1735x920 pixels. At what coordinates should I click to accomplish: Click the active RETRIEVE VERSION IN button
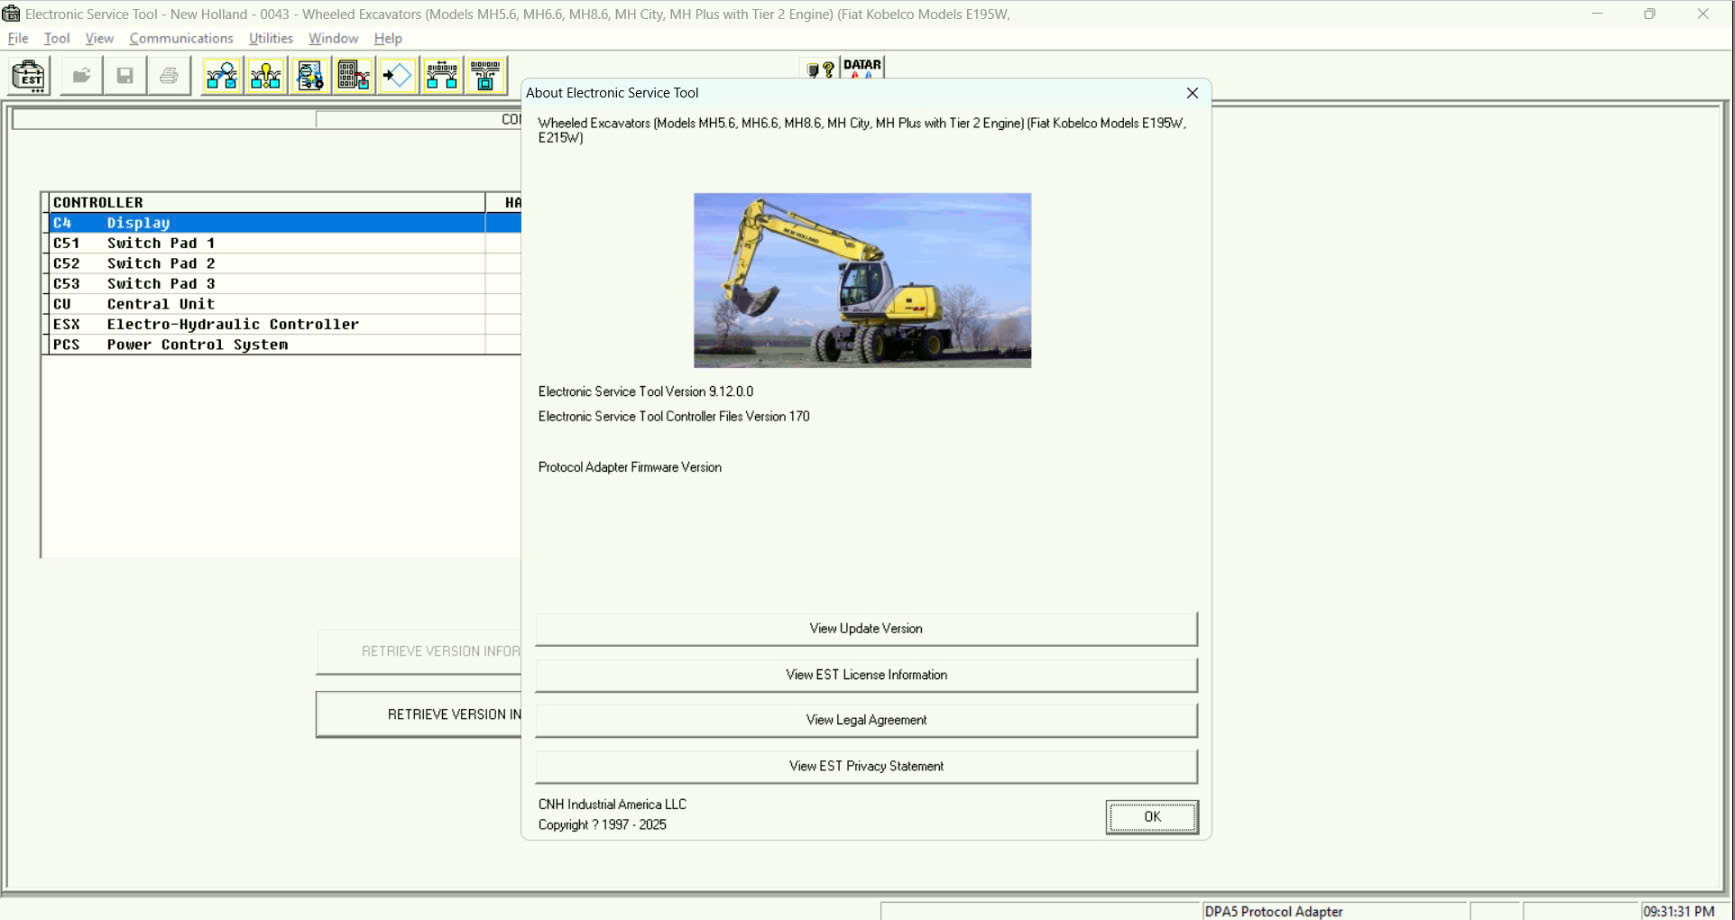(419, 714)
